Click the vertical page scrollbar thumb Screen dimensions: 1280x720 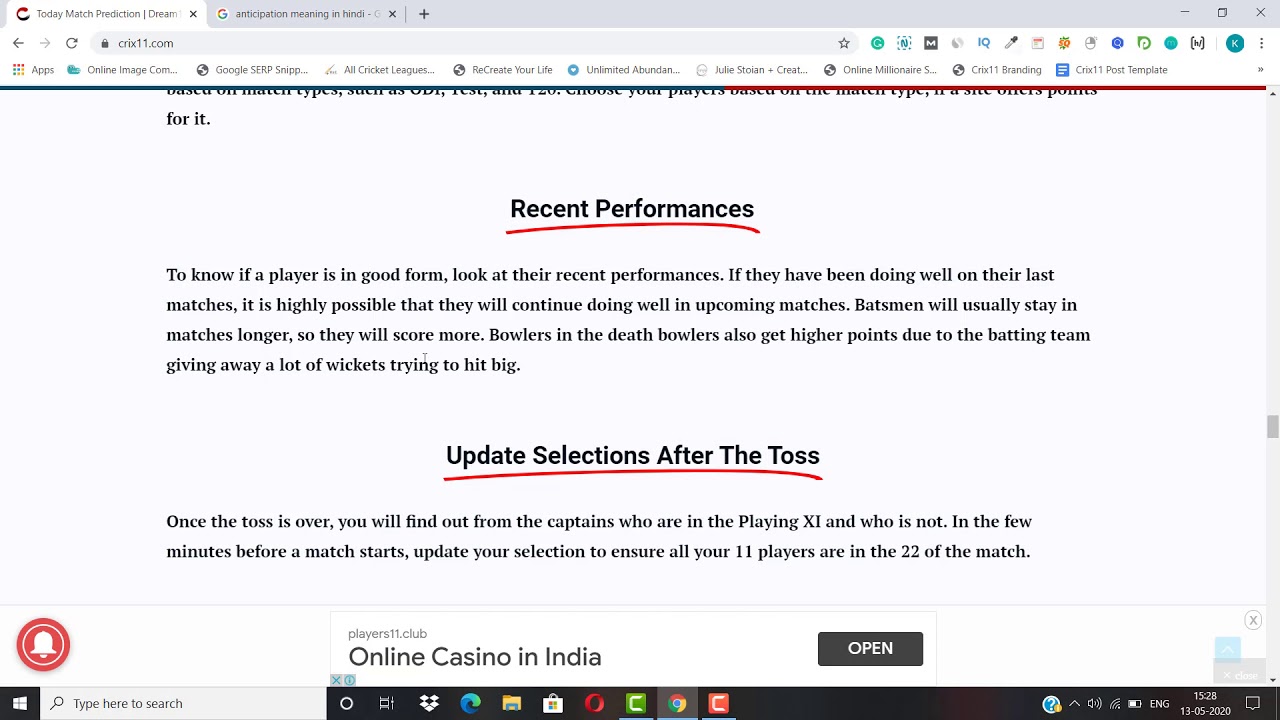(1272, 426)
